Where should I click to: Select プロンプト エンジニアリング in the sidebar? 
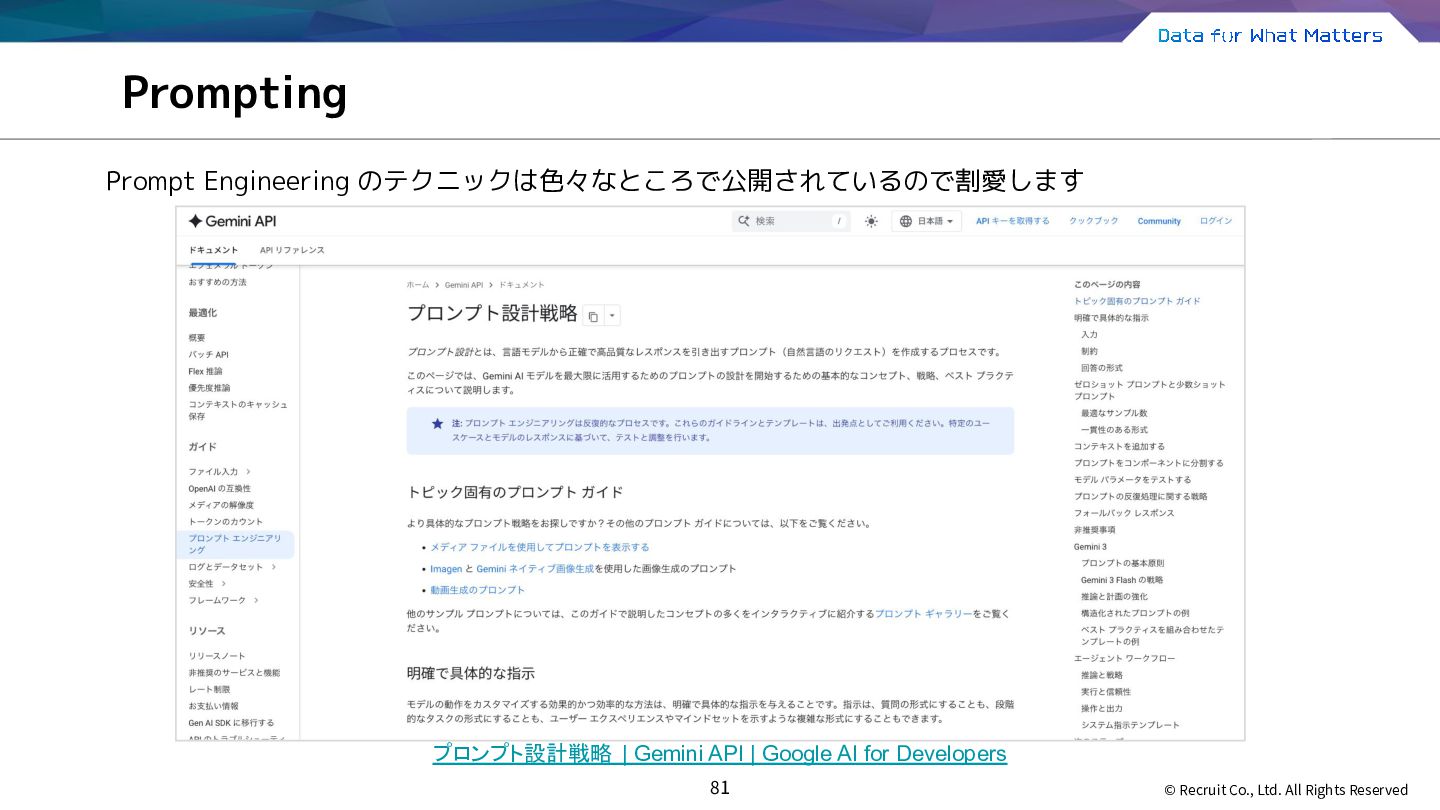(235, 544)
